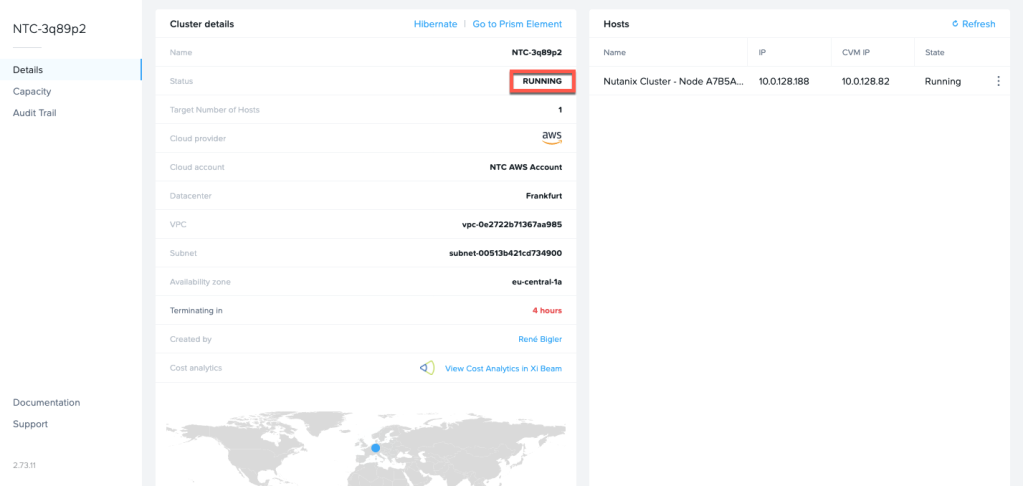
Task: Click the Target Number of Hosts label
Action: click(215, 110)
